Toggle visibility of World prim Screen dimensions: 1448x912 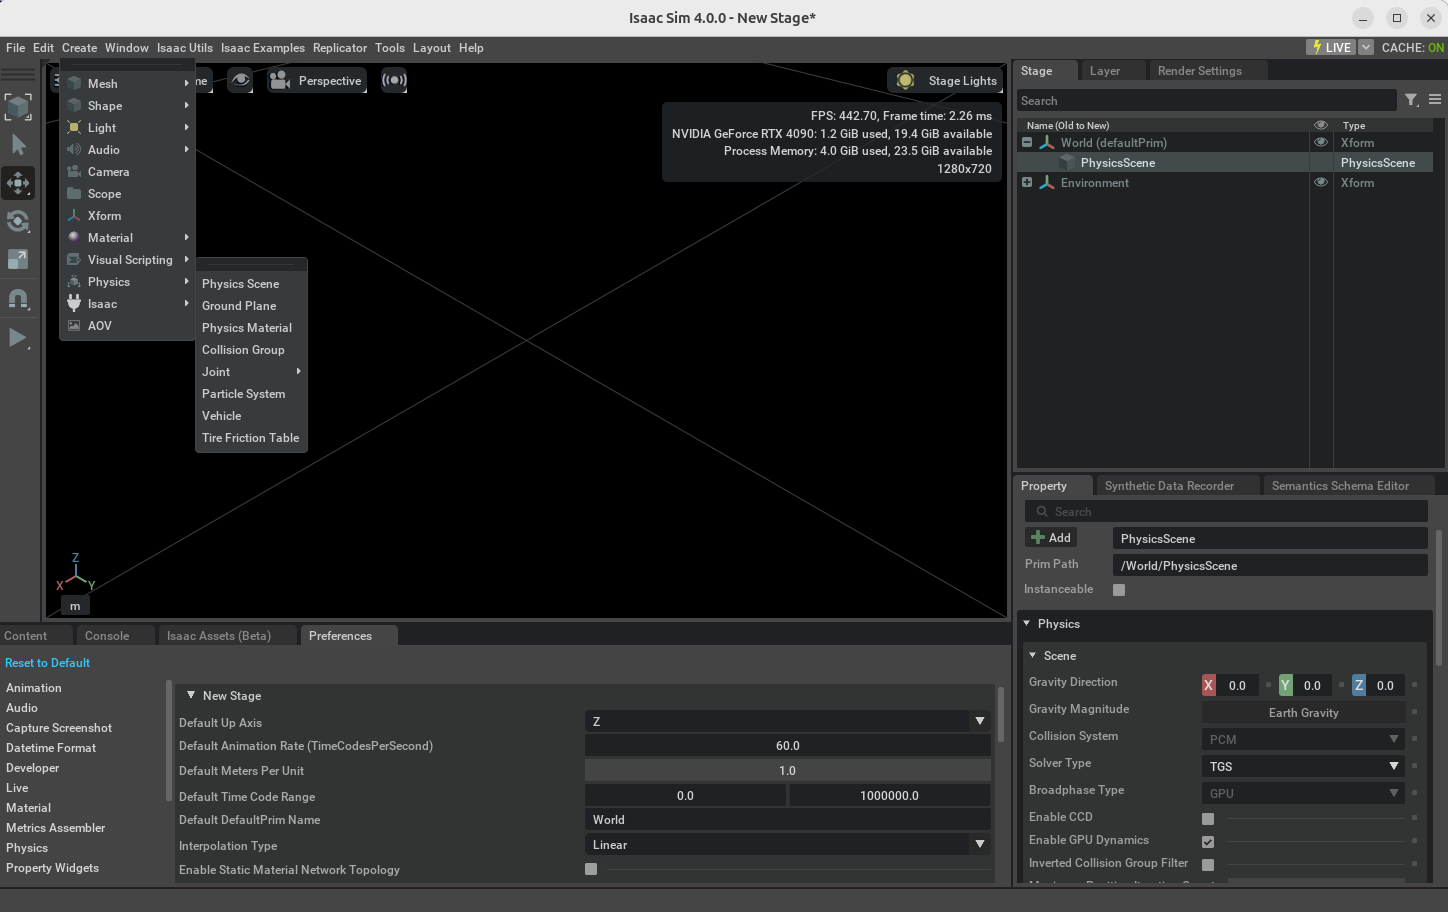coord(1321,143)
